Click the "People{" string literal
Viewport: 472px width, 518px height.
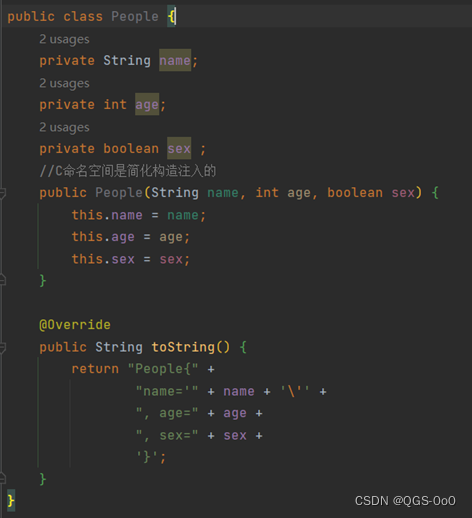(x=163, y=369)
